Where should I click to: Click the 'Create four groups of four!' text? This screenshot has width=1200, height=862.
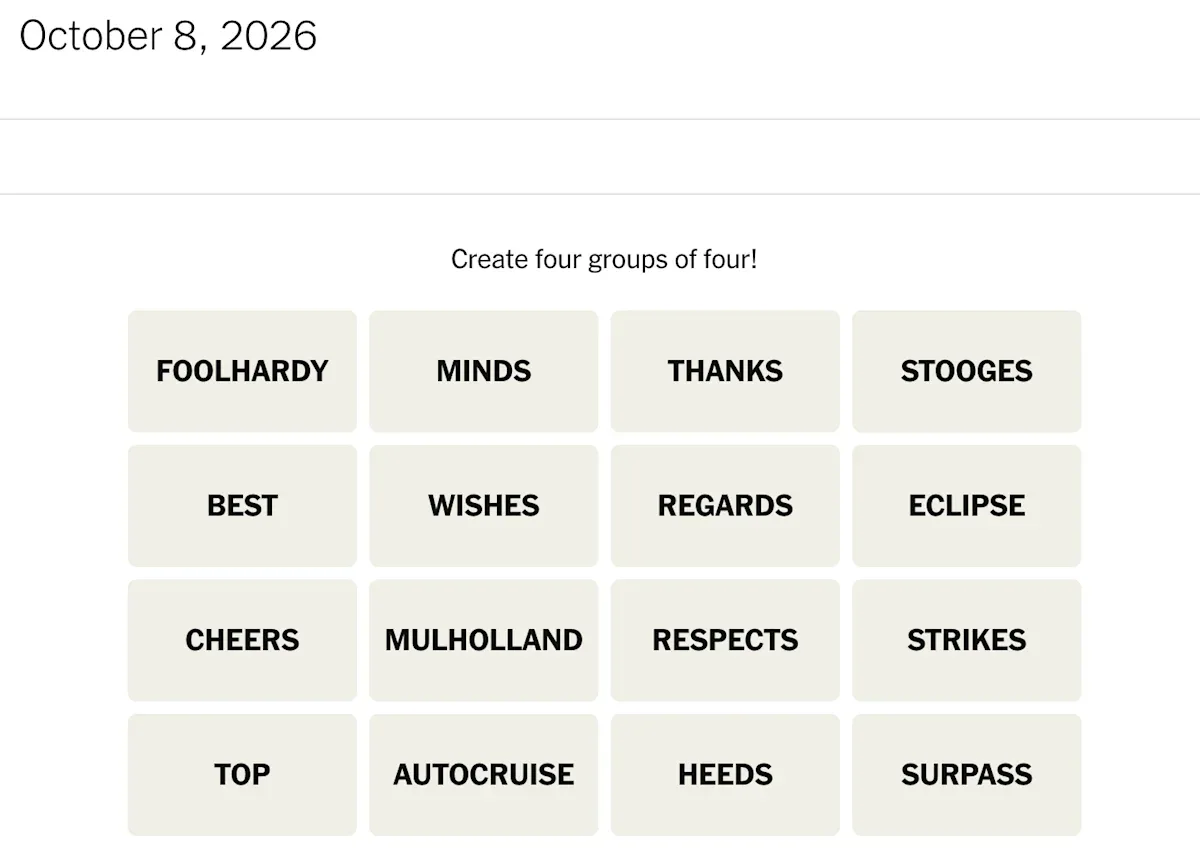(604, 260)
